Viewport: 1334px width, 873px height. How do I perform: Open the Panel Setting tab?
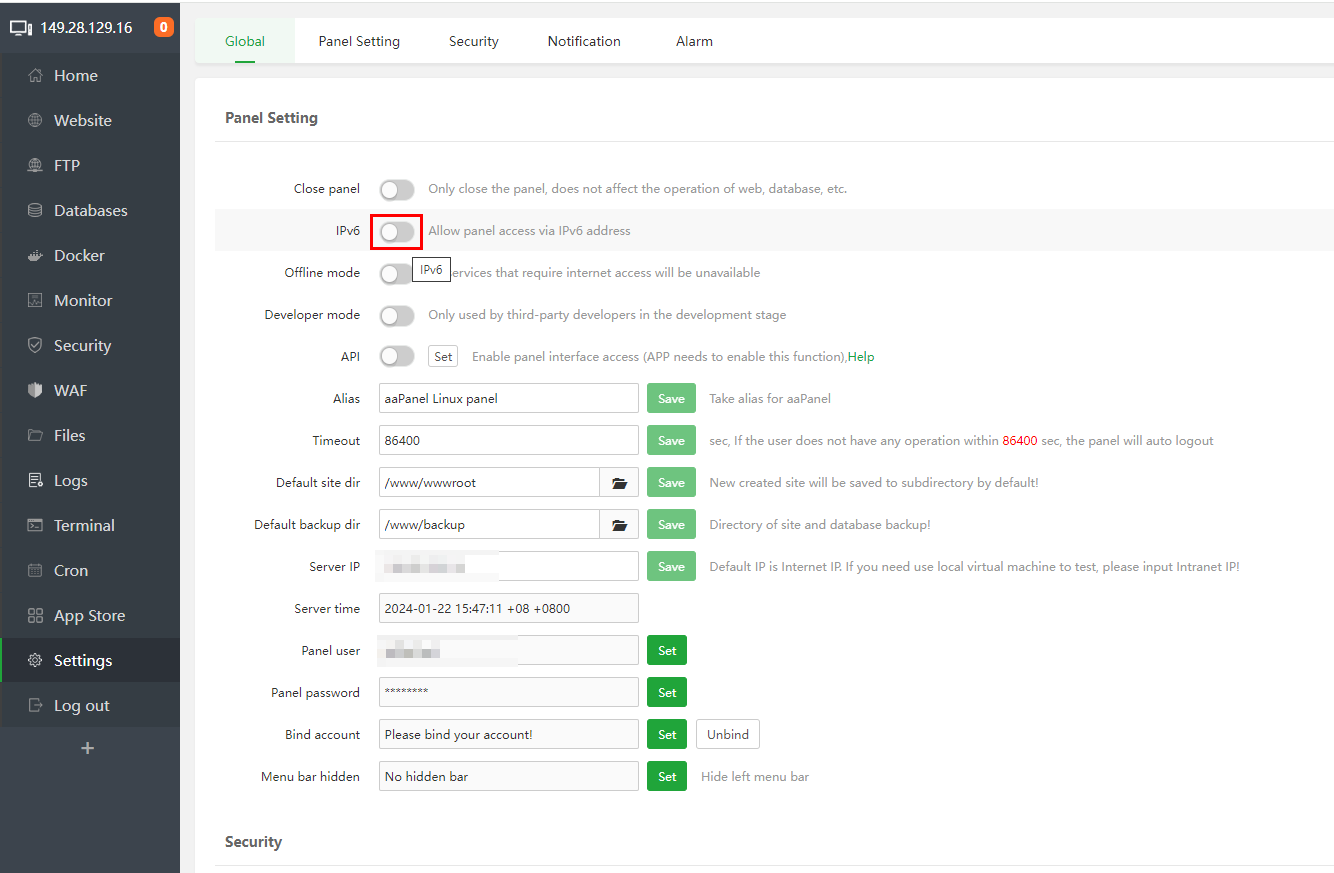(359, 41)
